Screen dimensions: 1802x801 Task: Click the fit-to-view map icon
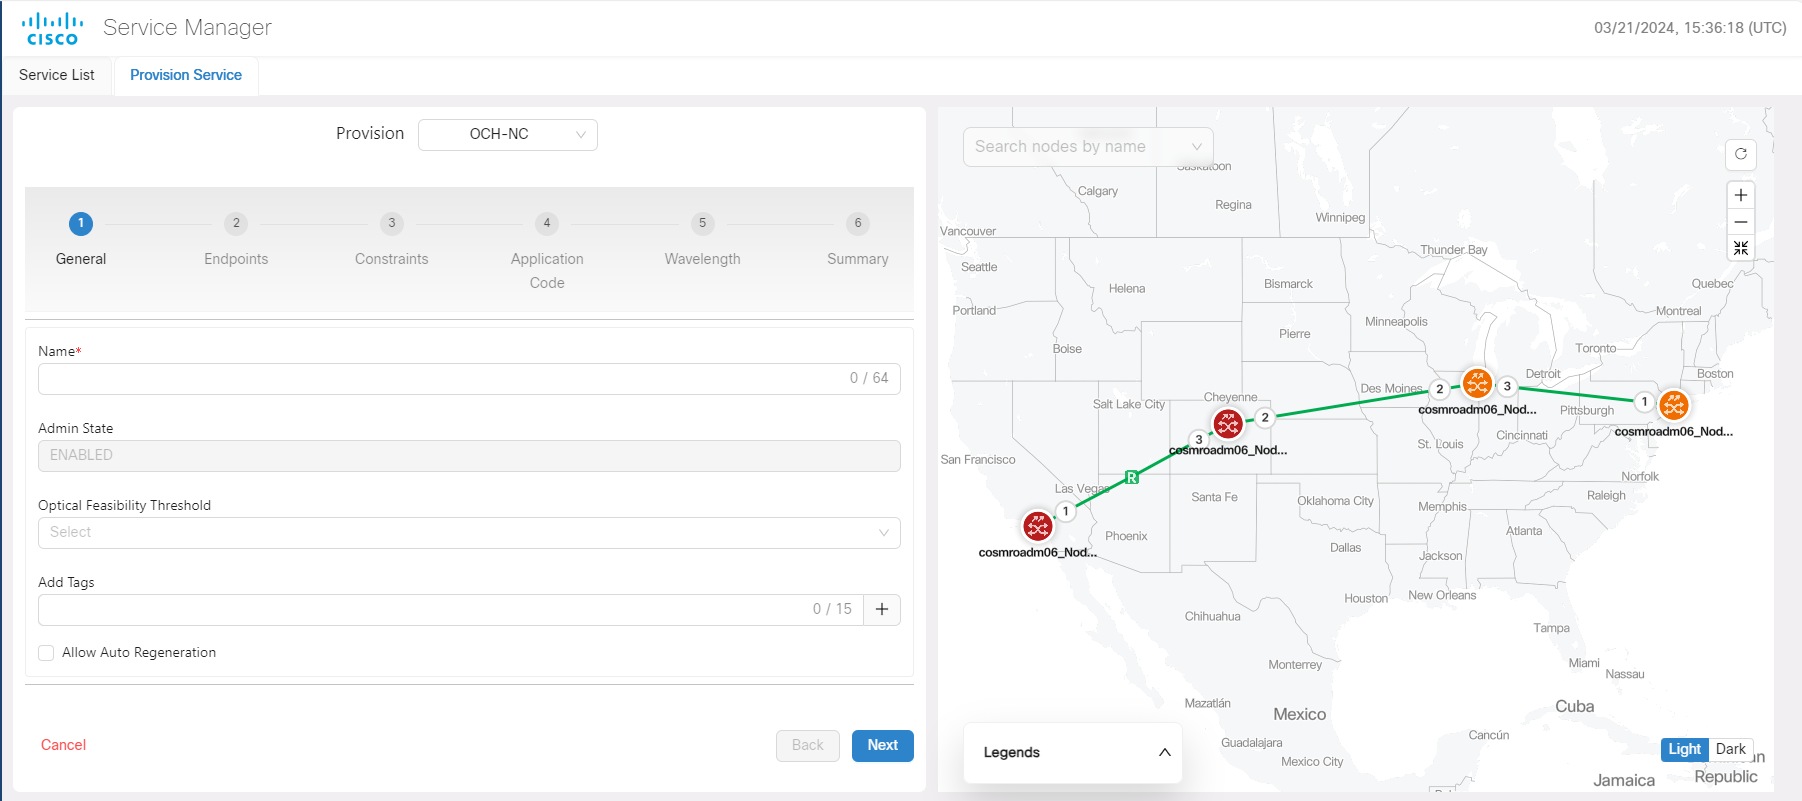[1741, 248]
